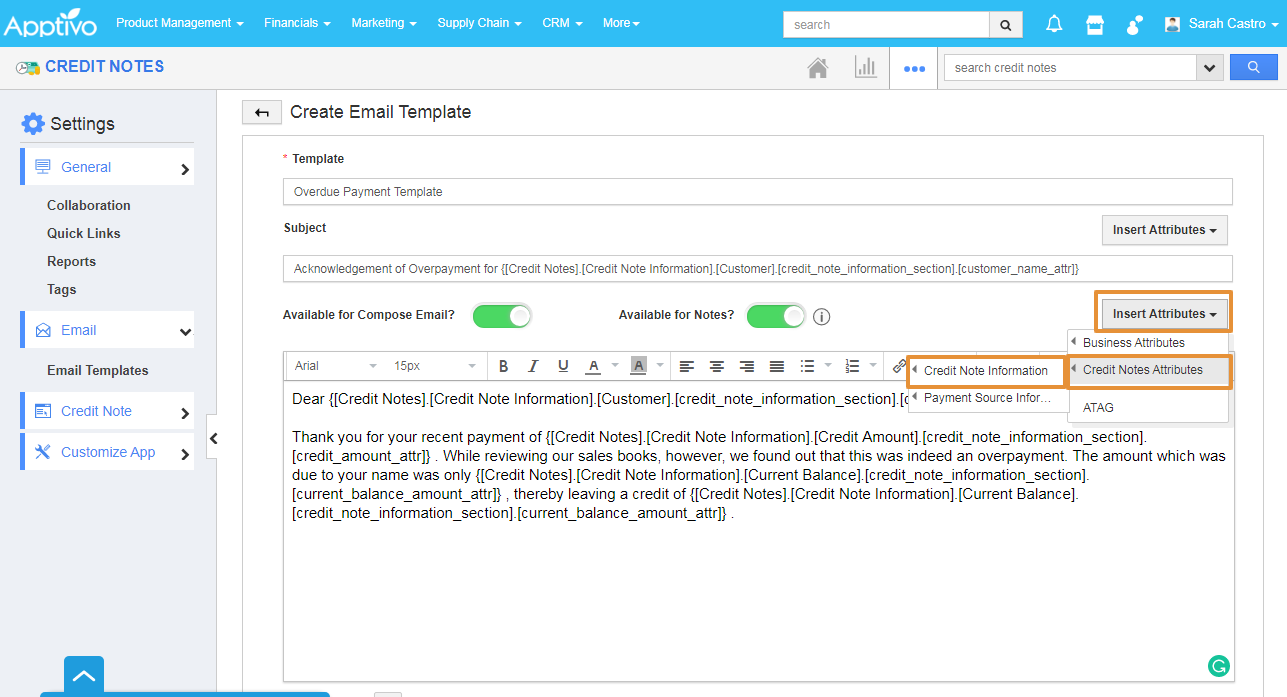Open Reports settings link
1287x697 pixels.
(x=71, y=261)
